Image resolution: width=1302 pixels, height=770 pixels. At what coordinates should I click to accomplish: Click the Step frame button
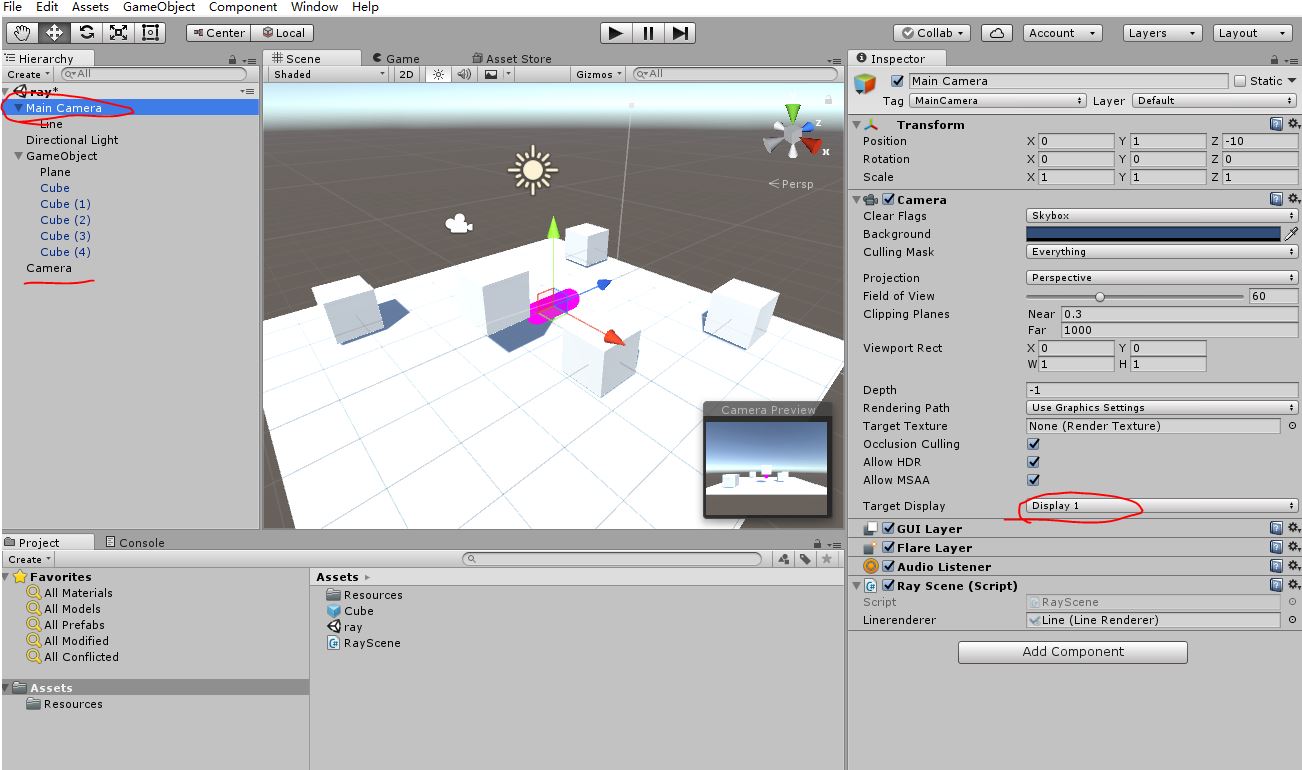(680, 33)
